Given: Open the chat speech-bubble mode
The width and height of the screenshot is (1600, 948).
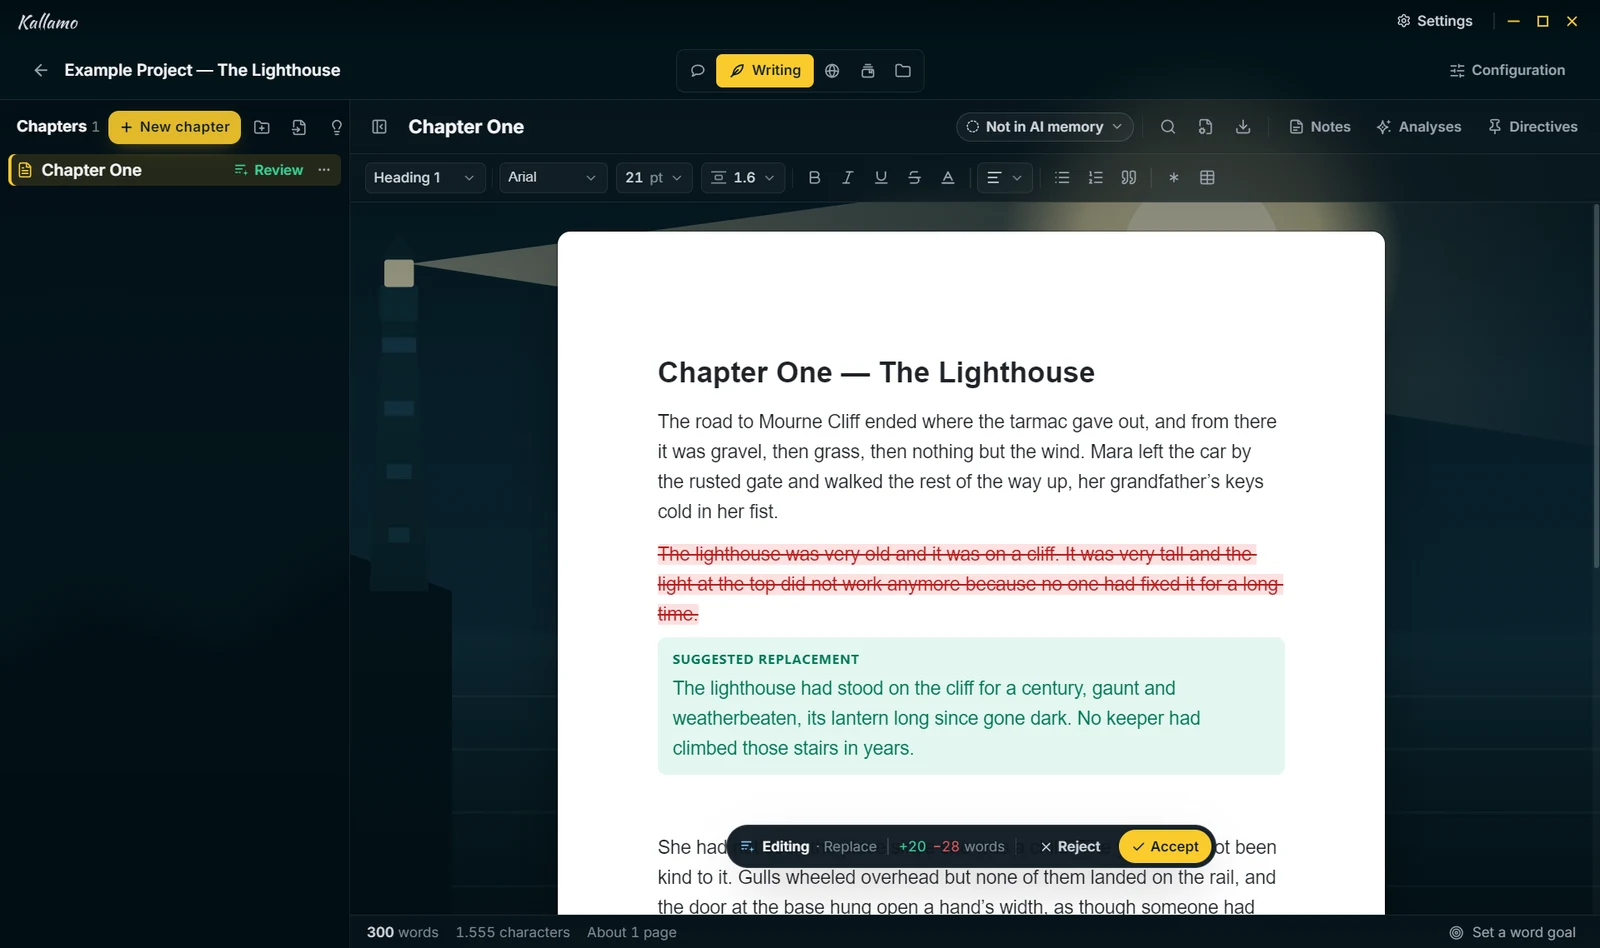Looking at the screenshot, I should 698,70.
